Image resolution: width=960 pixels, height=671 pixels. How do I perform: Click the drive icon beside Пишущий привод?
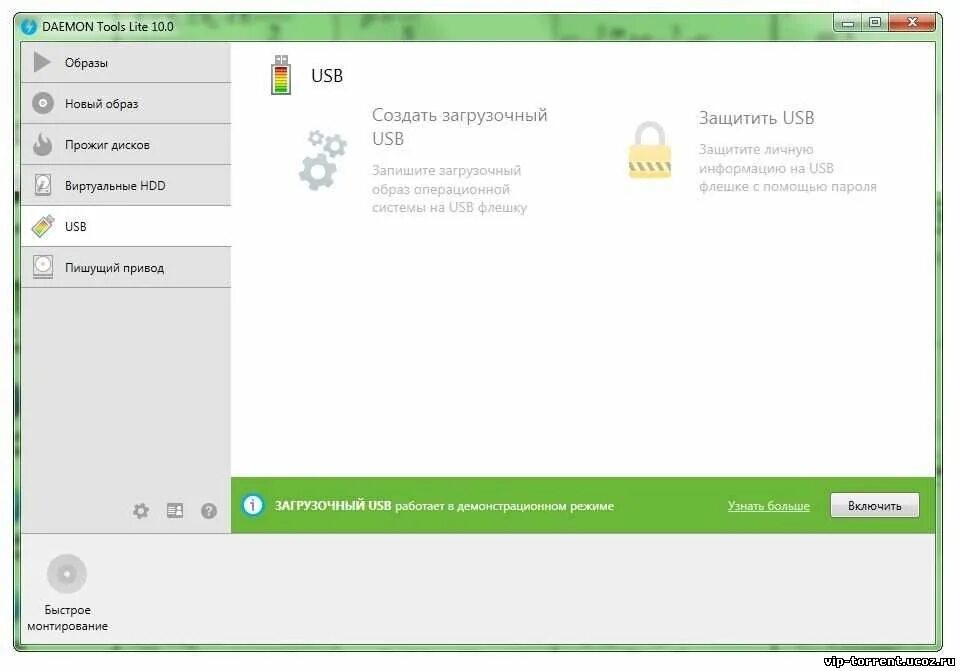pos(43,267)
